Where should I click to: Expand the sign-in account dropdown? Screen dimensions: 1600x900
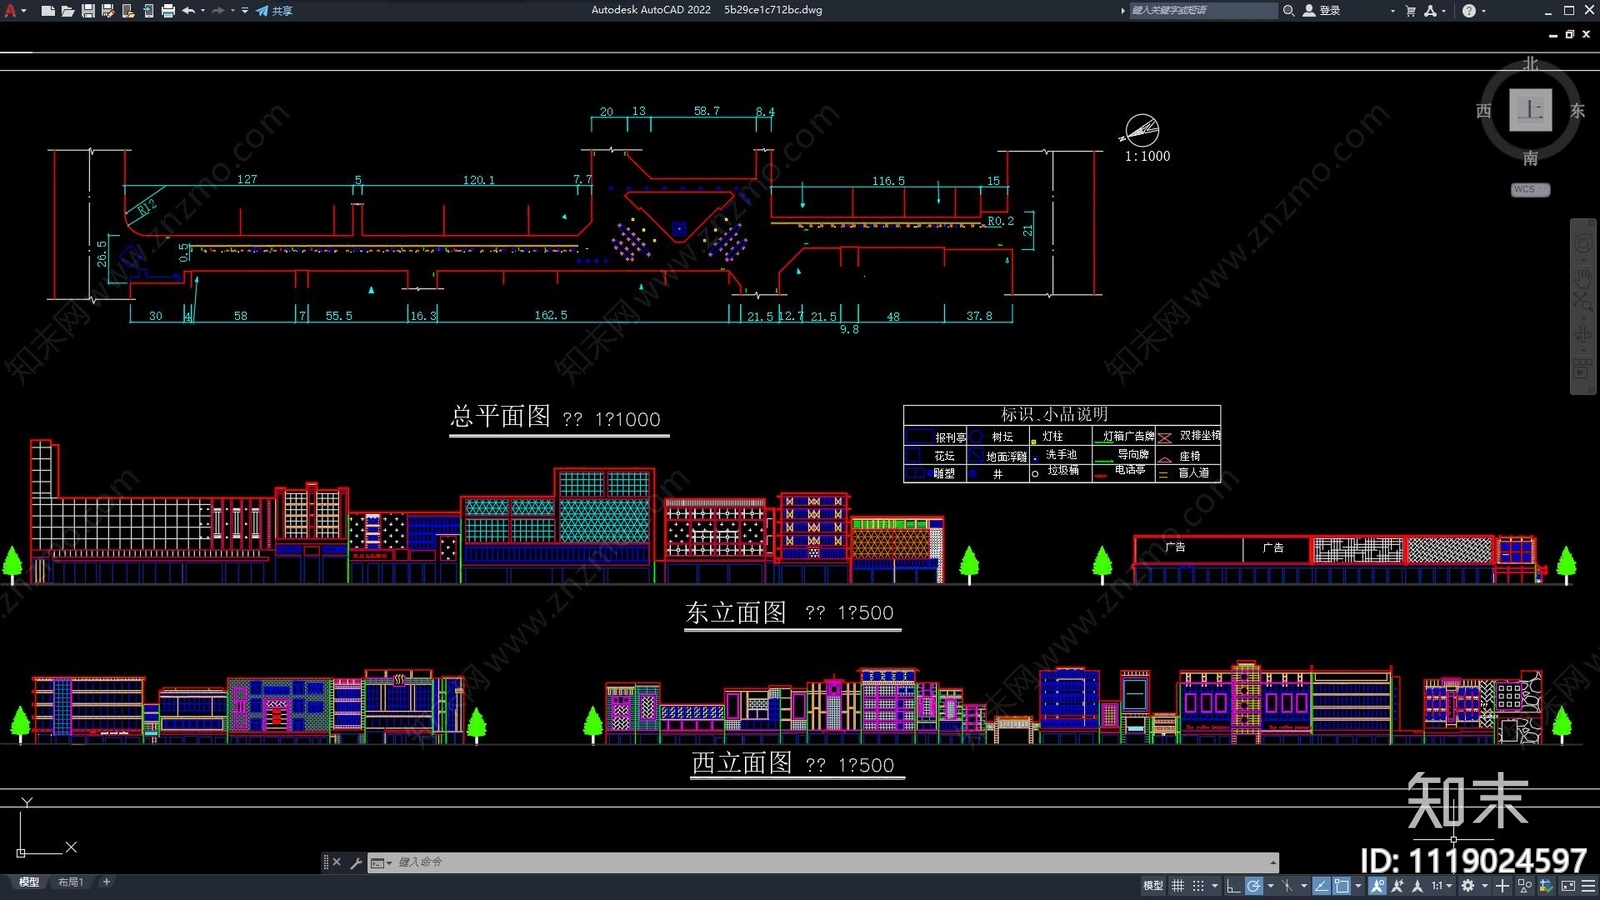click(1392, 11)
